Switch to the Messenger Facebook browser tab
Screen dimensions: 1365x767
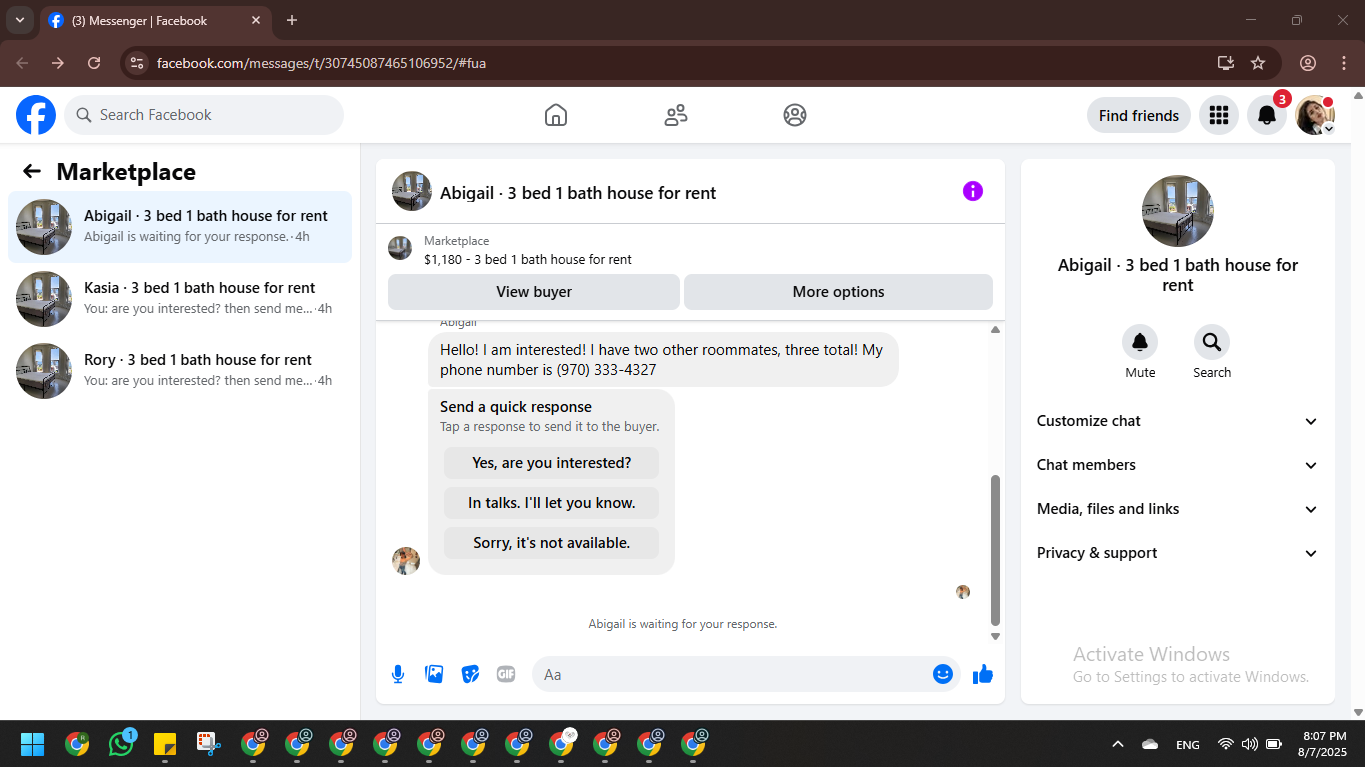click(155, 20)
